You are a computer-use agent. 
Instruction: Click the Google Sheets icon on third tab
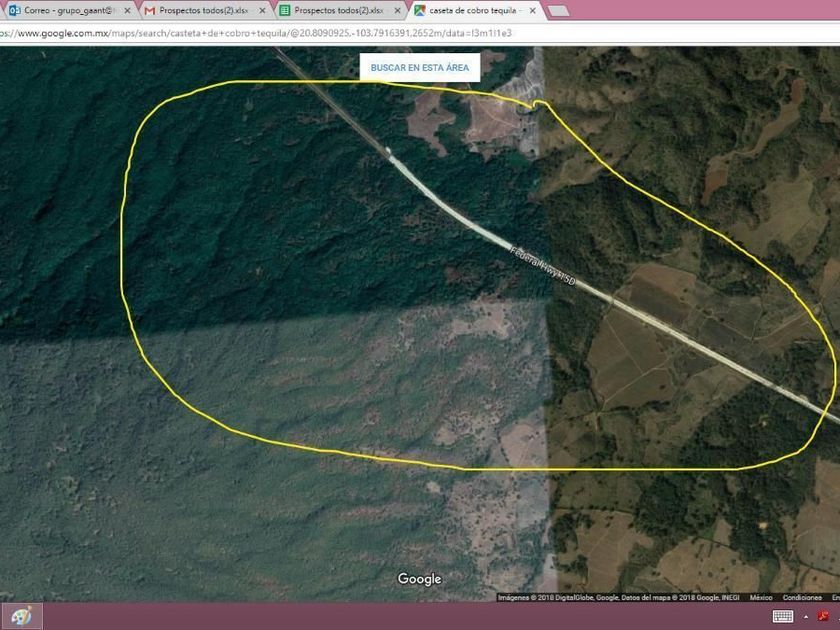(285, 10)
